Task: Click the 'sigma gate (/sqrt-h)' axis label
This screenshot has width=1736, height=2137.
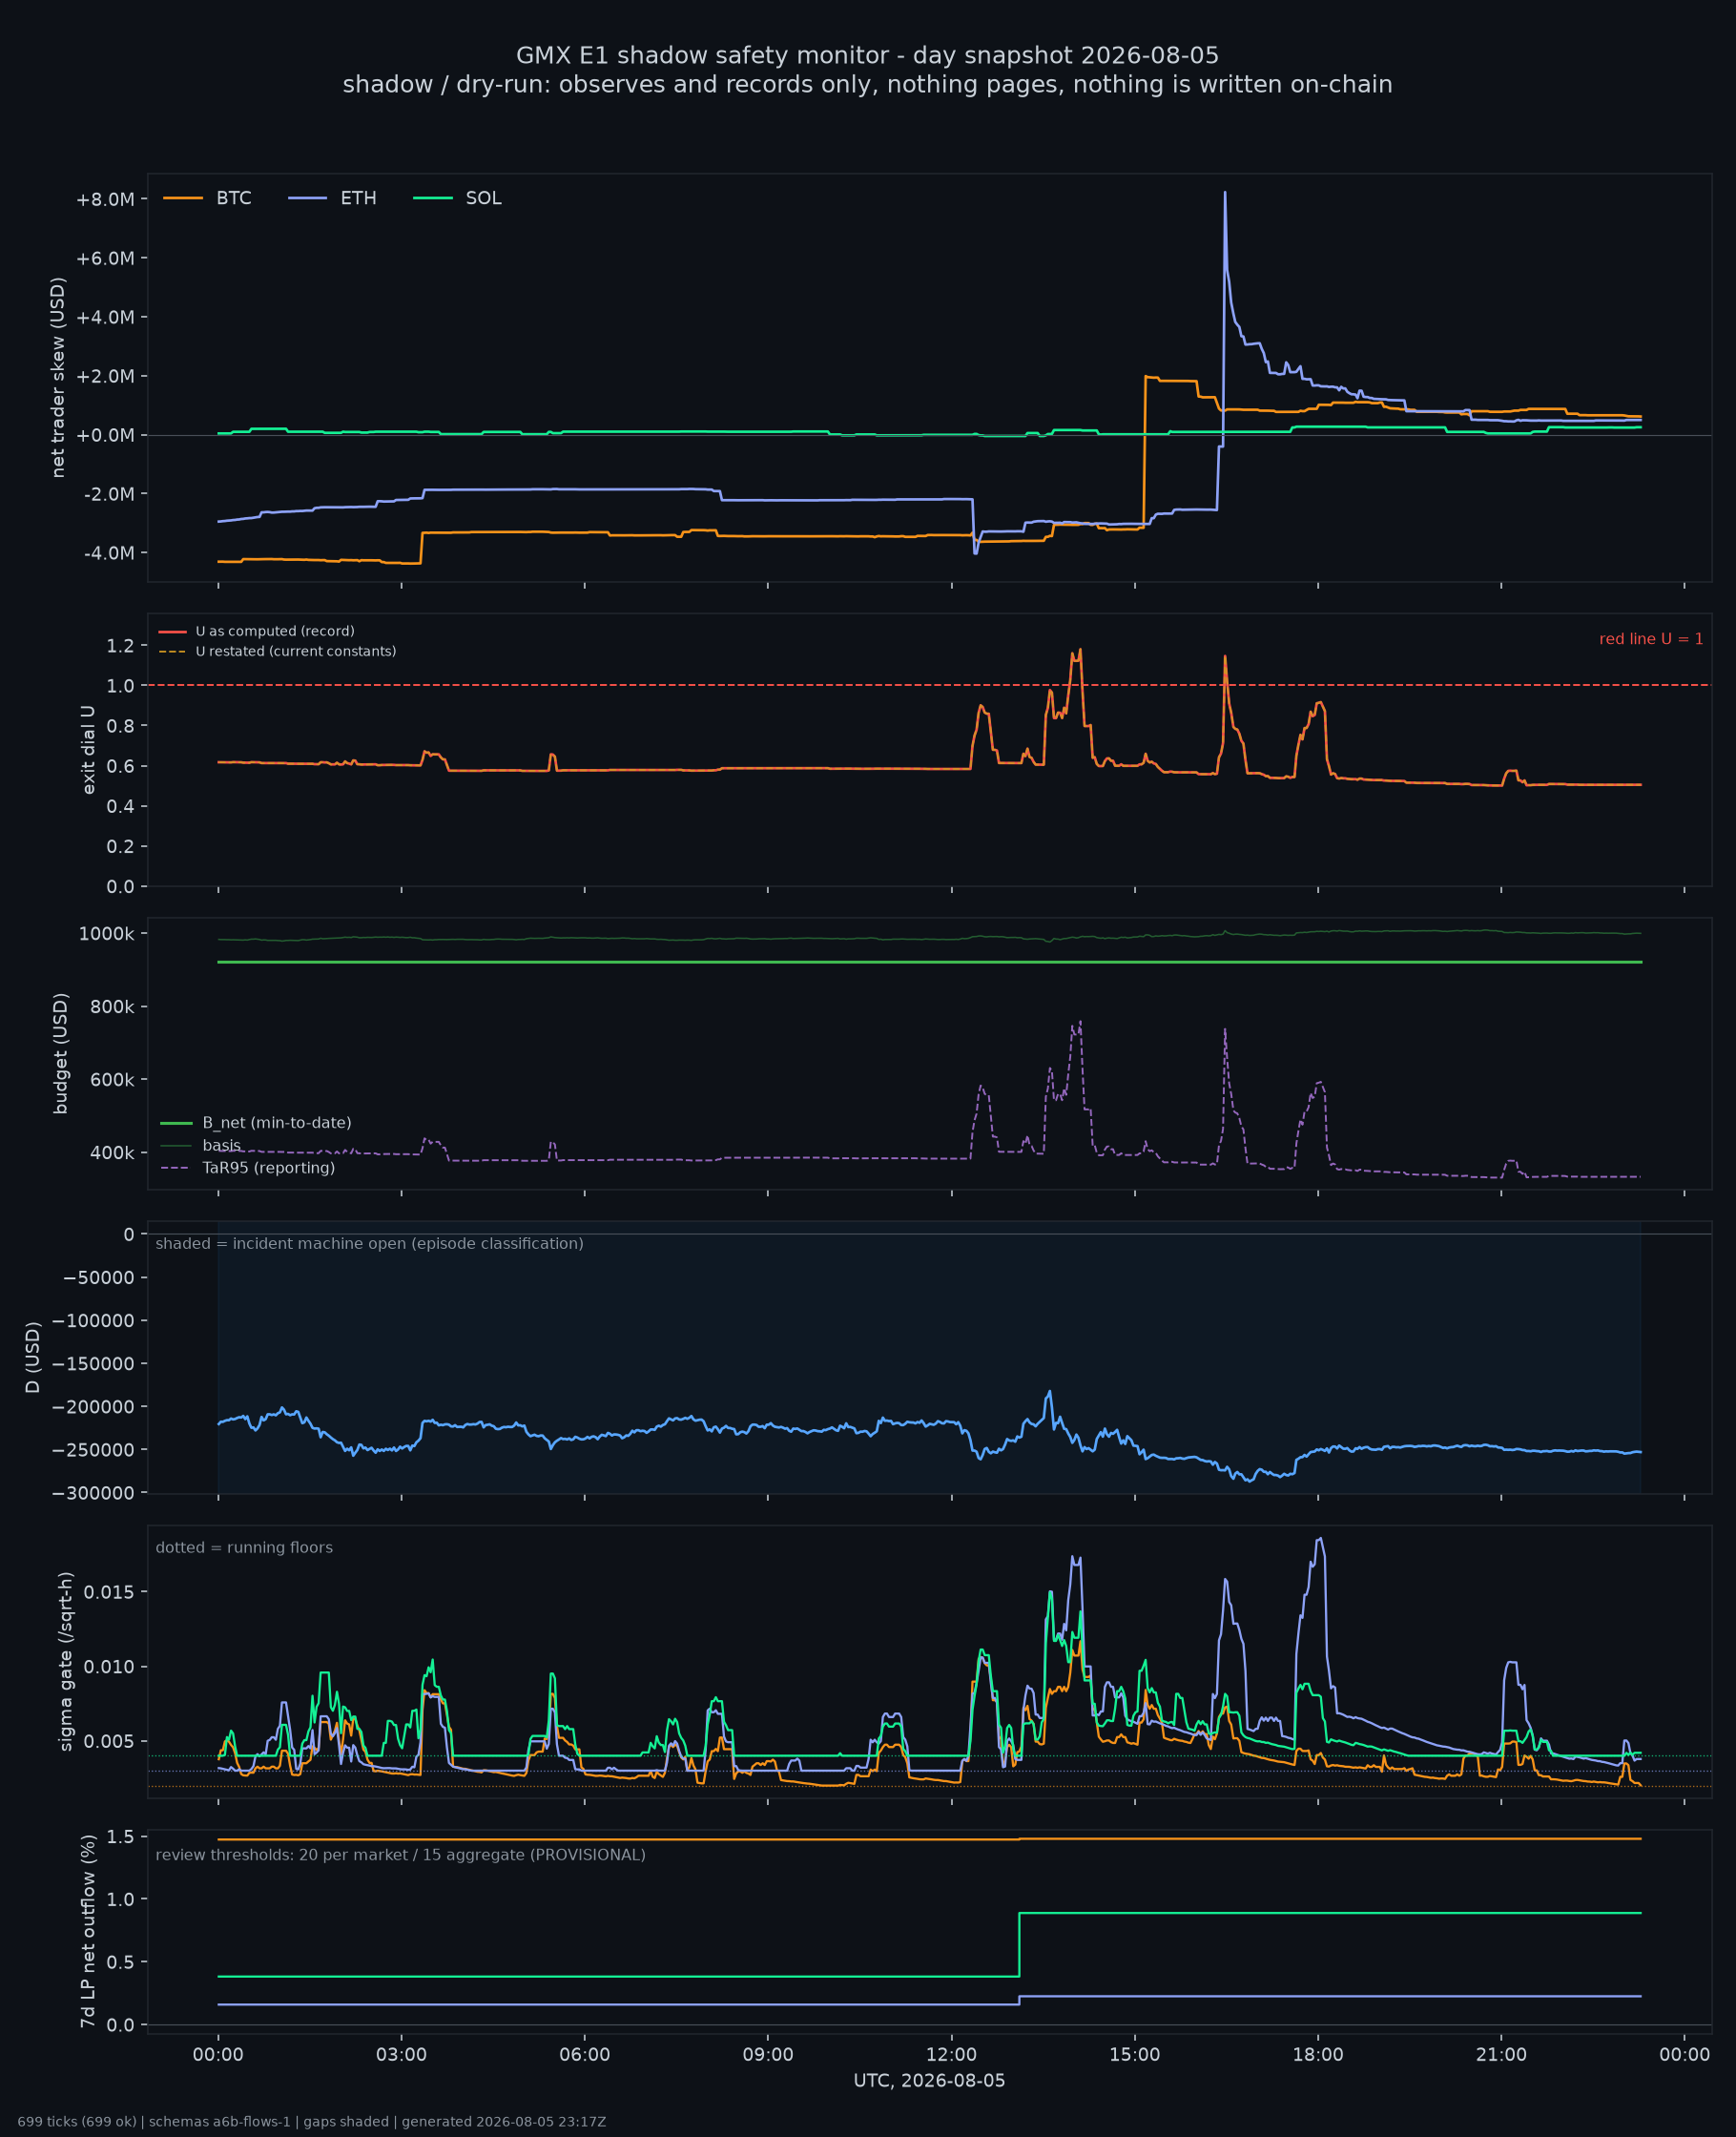Action: (66, 1661)
